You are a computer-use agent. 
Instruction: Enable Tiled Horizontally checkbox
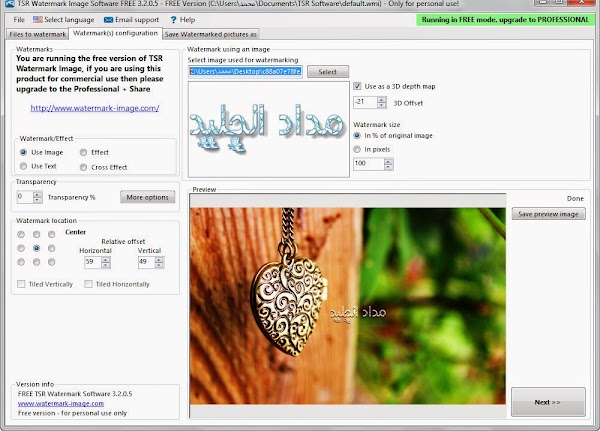coord(88,284)
